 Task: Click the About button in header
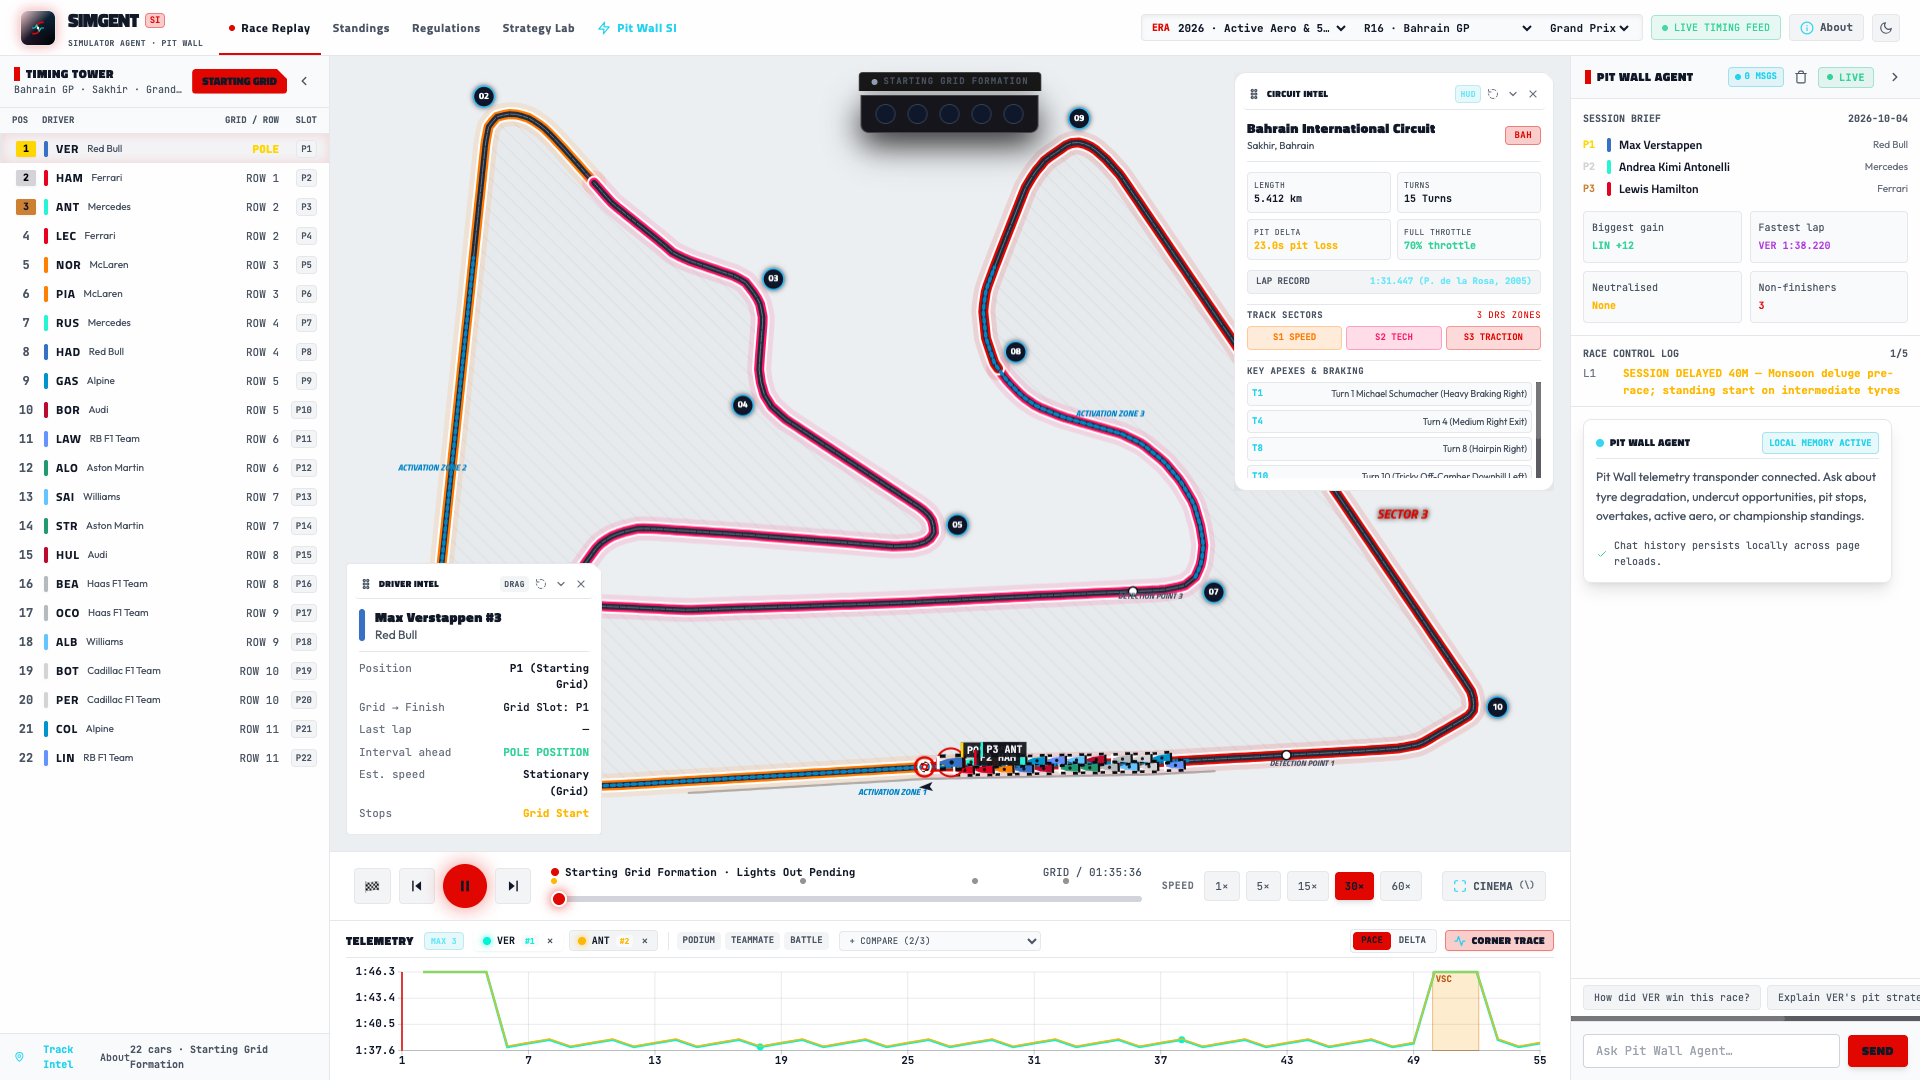1826,28
